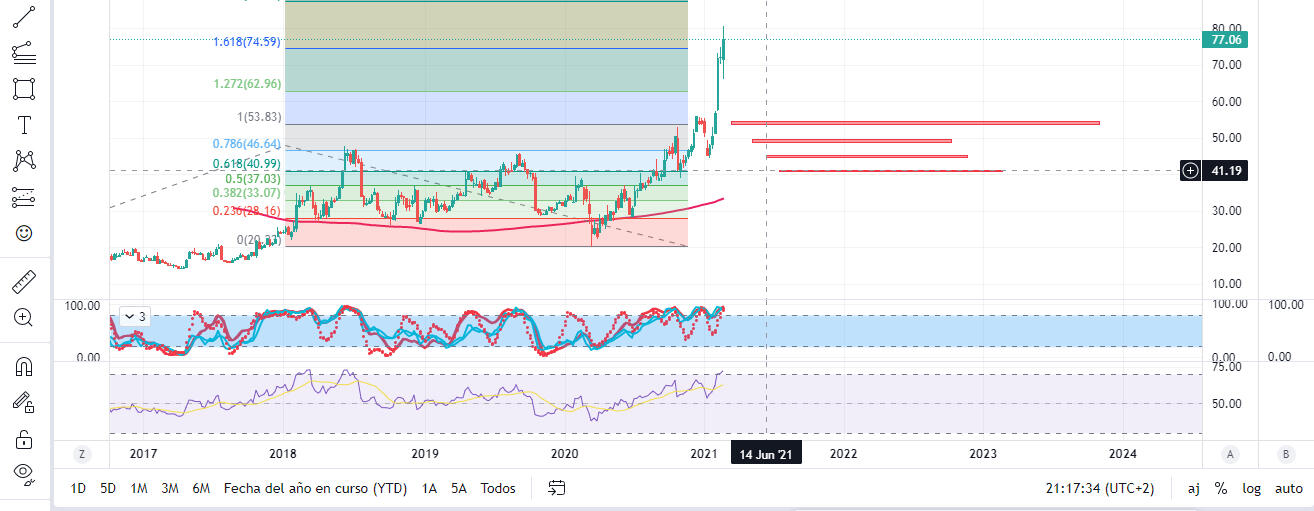
Task: Open the chart patterns tool
Action: 23,160
